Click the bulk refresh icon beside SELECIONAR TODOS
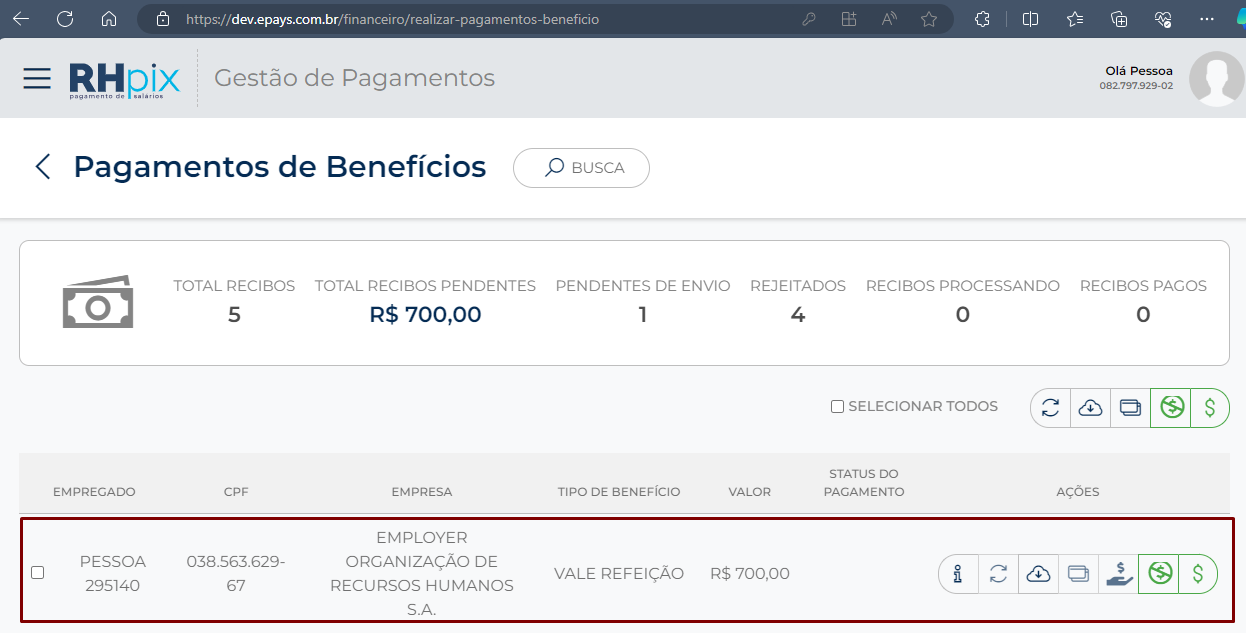 pyautogui.click(x=1050, y=408)
